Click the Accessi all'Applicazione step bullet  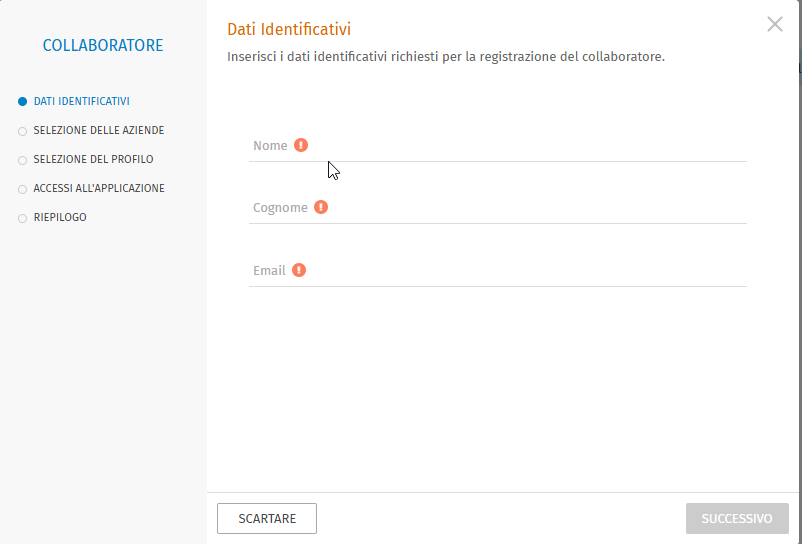(x=22, y=190)
